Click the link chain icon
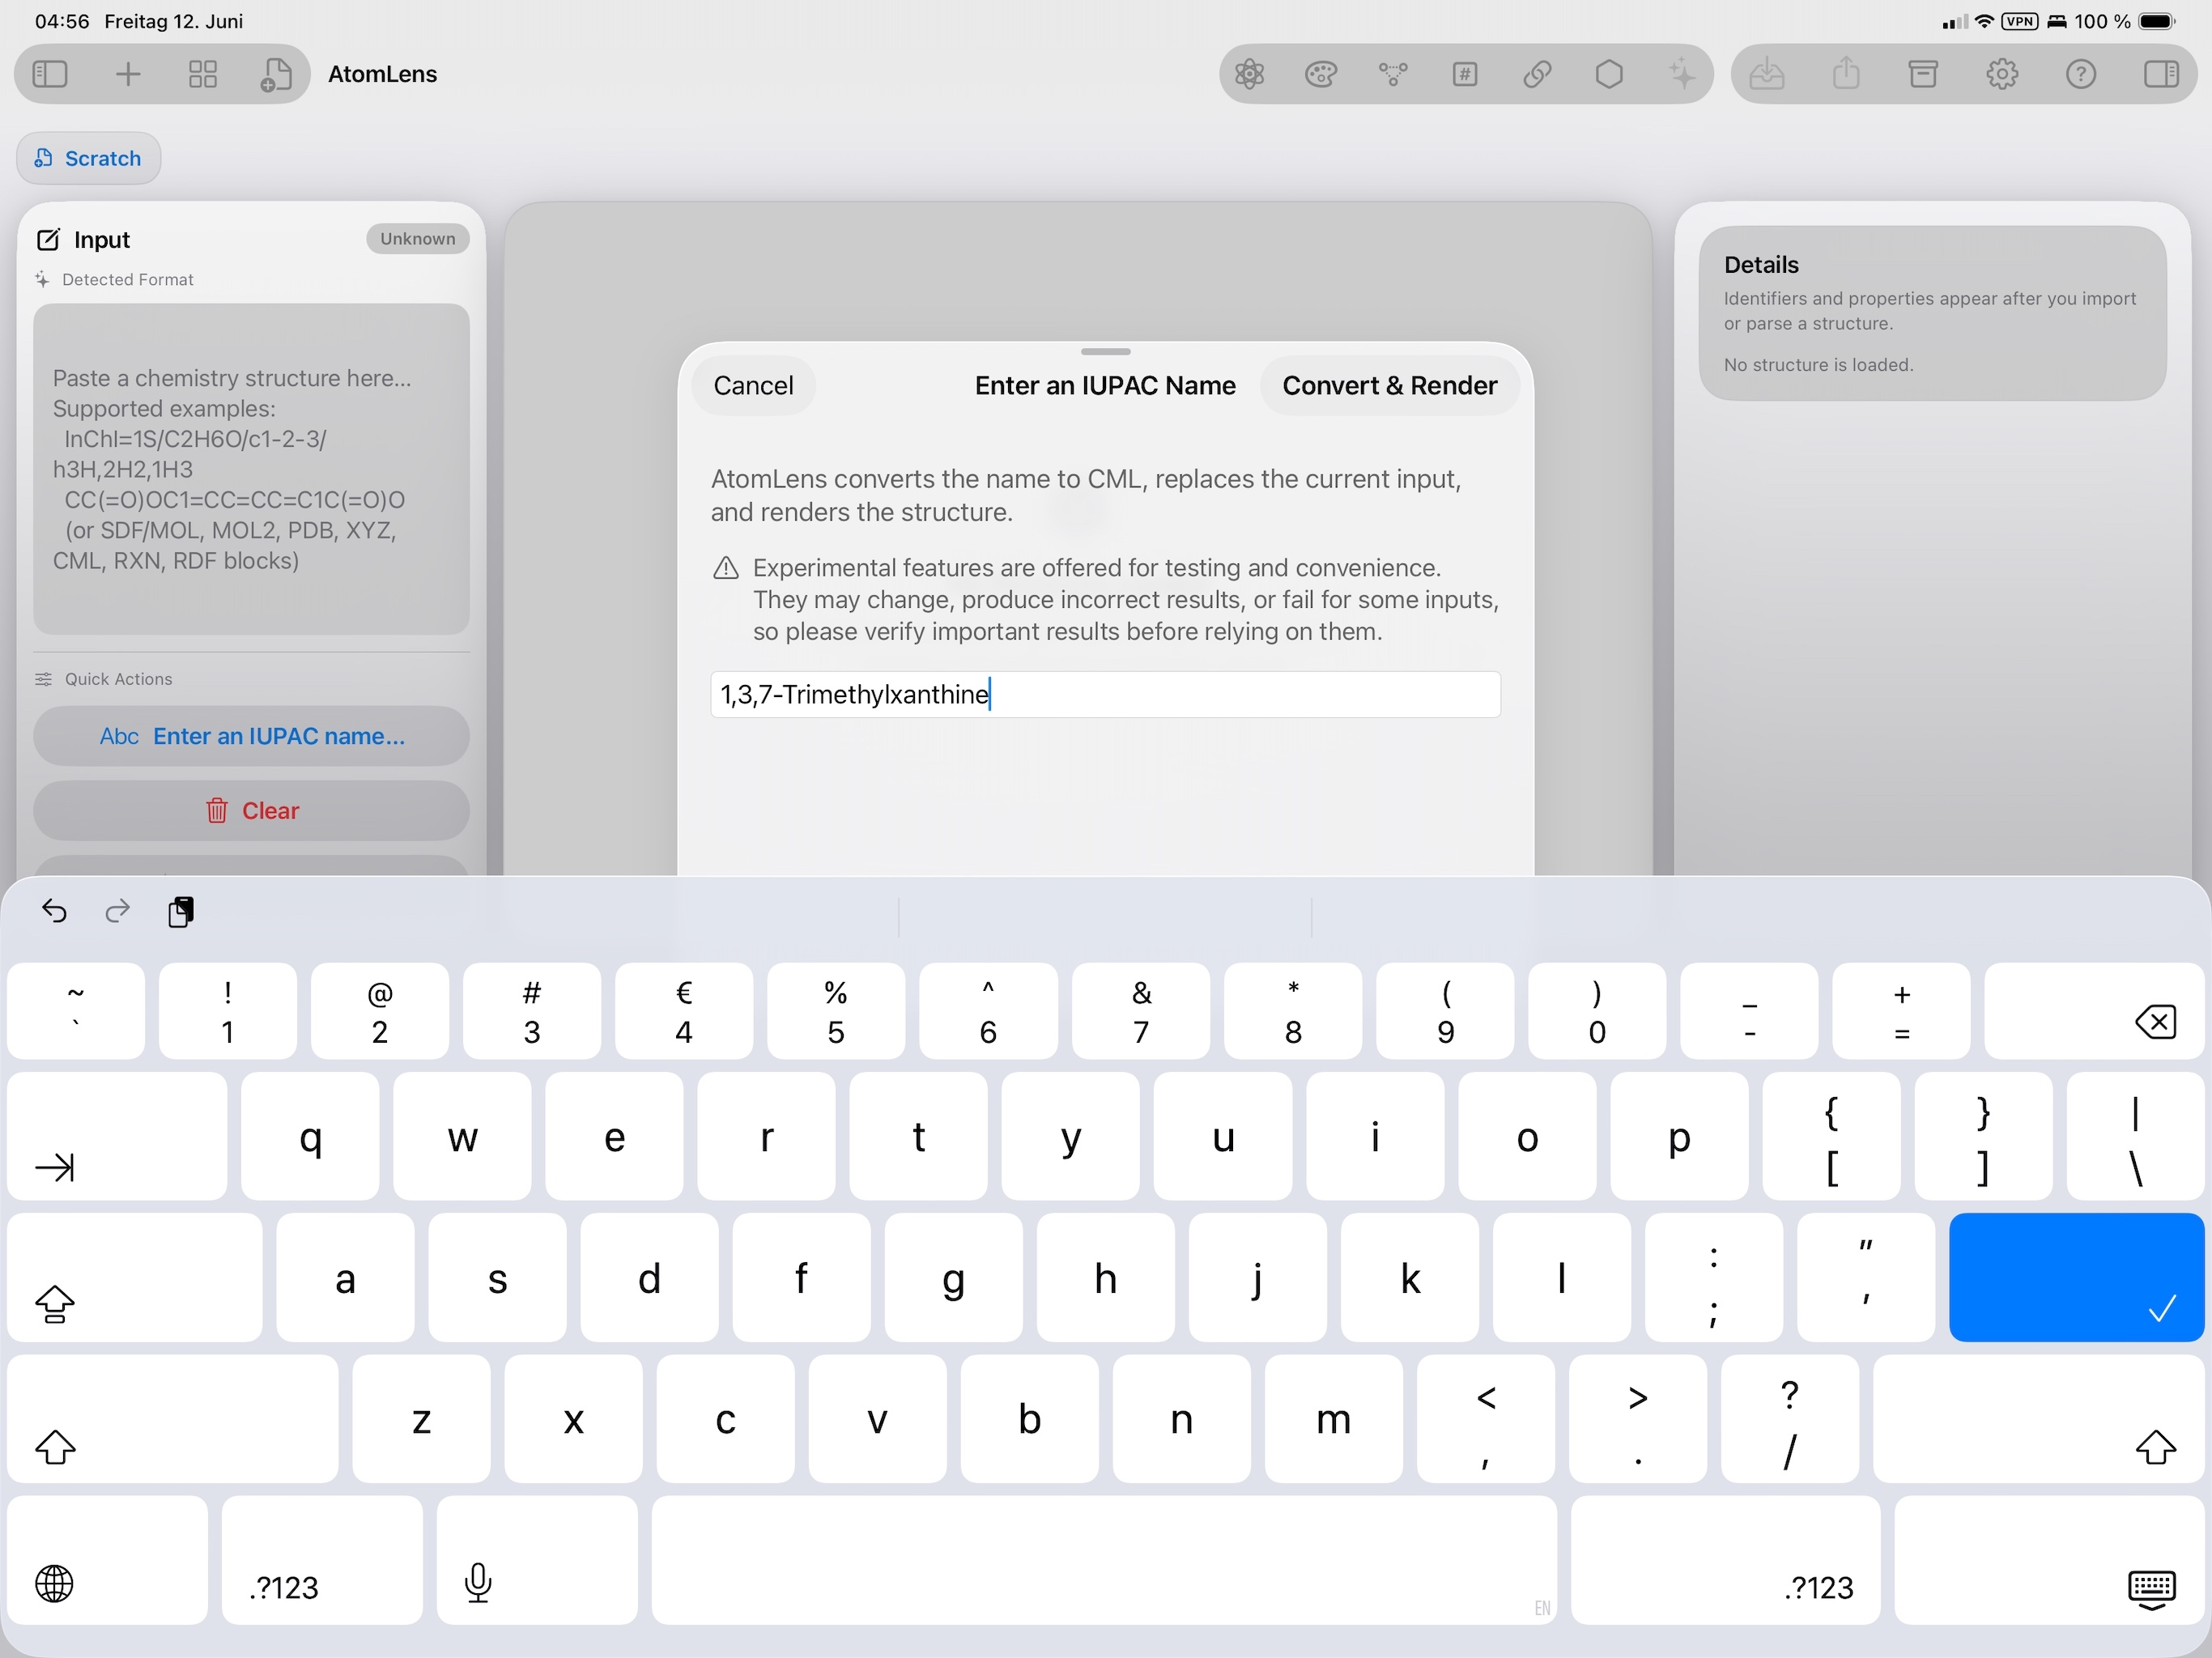This screenshot has height=1658, width=2212. [1537, 74]
